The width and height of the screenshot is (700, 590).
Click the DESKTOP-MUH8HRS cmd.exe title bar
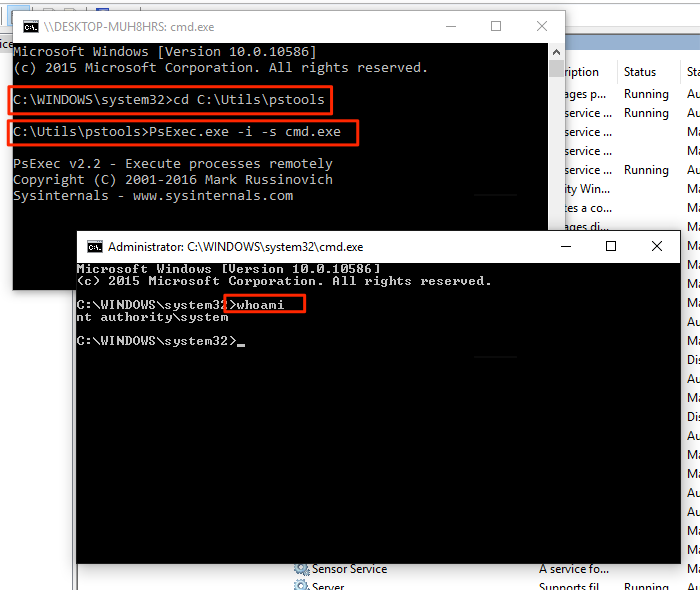250,27
